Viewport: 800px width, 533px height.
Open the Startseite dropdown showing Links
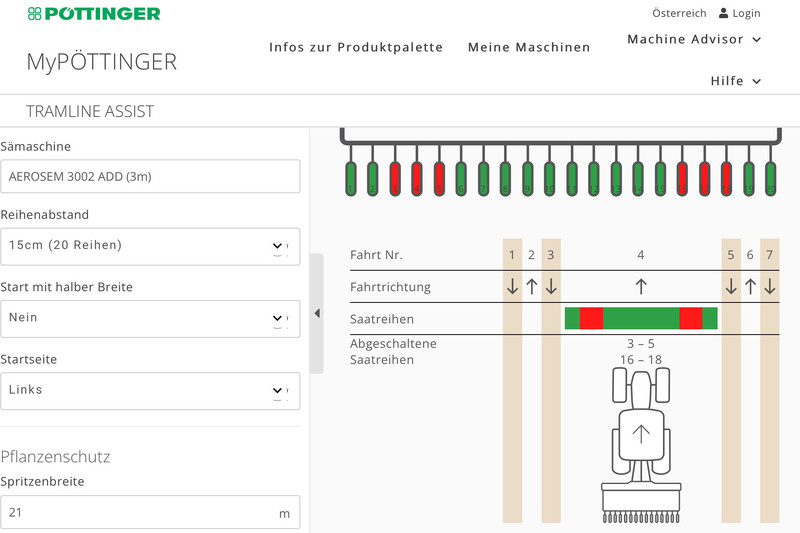click(x=150, y=391)
